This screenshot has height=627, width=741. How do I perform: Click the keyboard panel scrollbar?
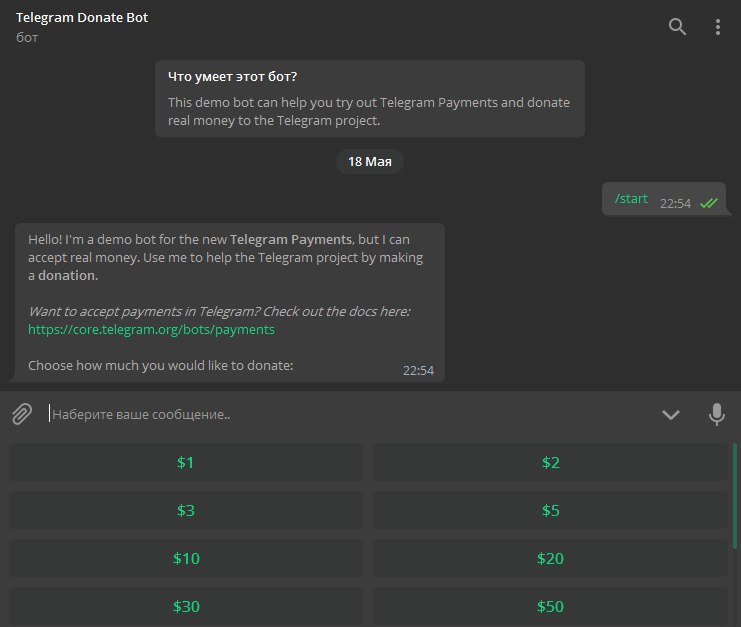tap(735, 496)
